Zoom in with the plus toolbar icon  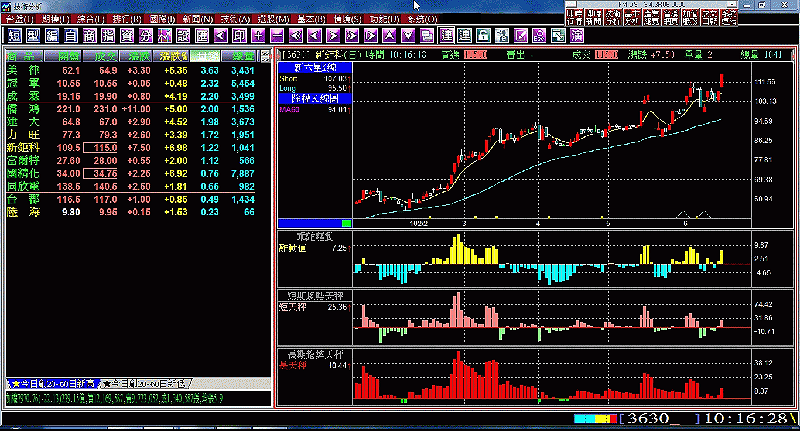point(258,36)
